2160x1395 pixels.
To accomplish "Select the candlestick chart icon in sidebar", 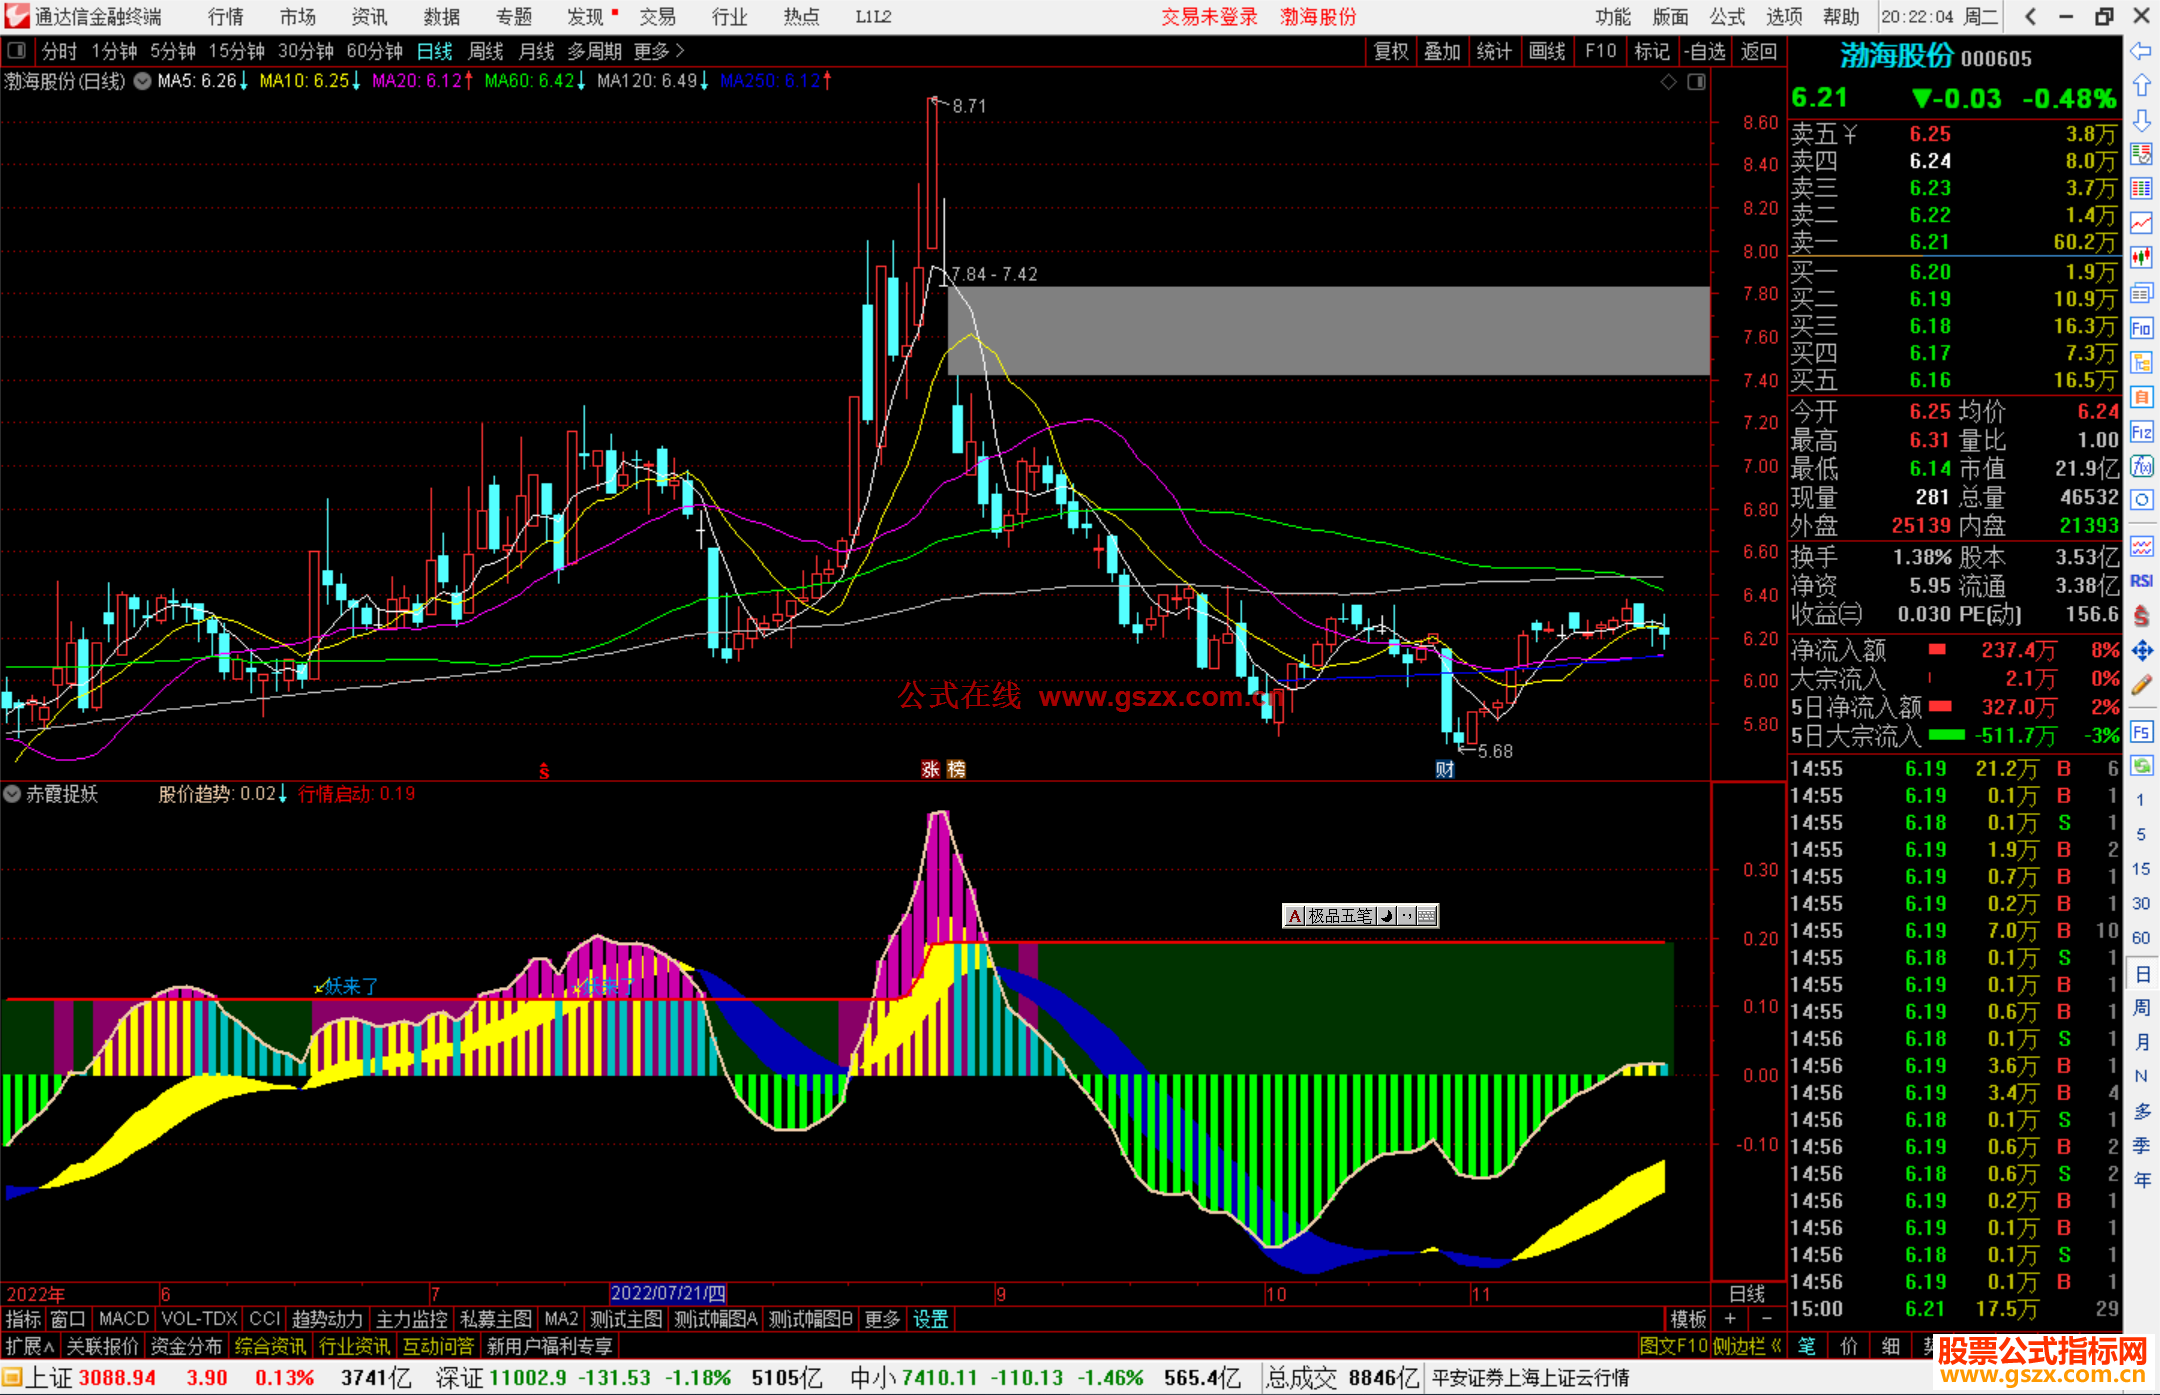I will pyautogui.click(x=2141, y=258).
